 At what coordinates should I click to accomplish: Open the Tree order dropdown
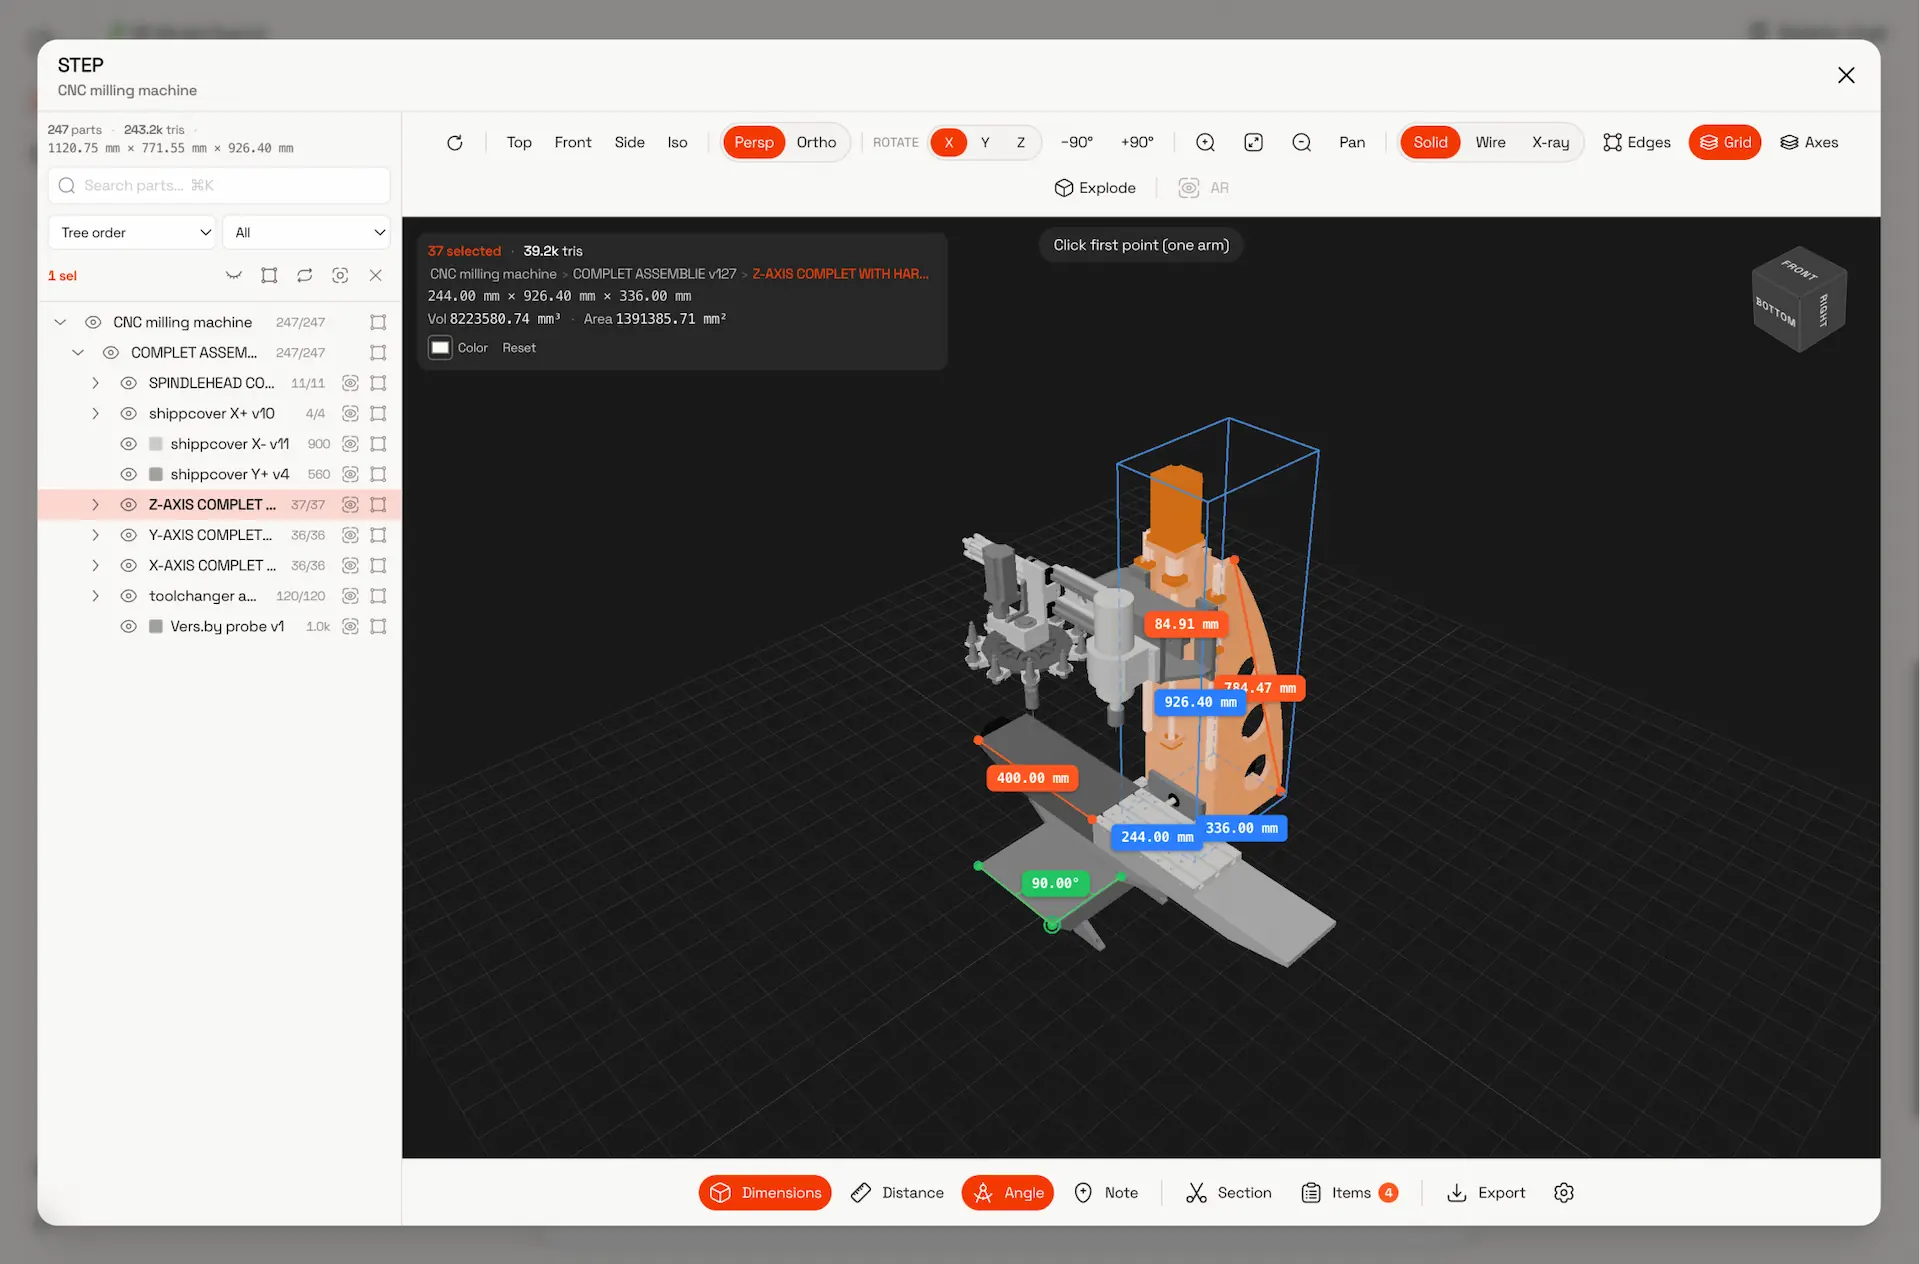point(132,233)
